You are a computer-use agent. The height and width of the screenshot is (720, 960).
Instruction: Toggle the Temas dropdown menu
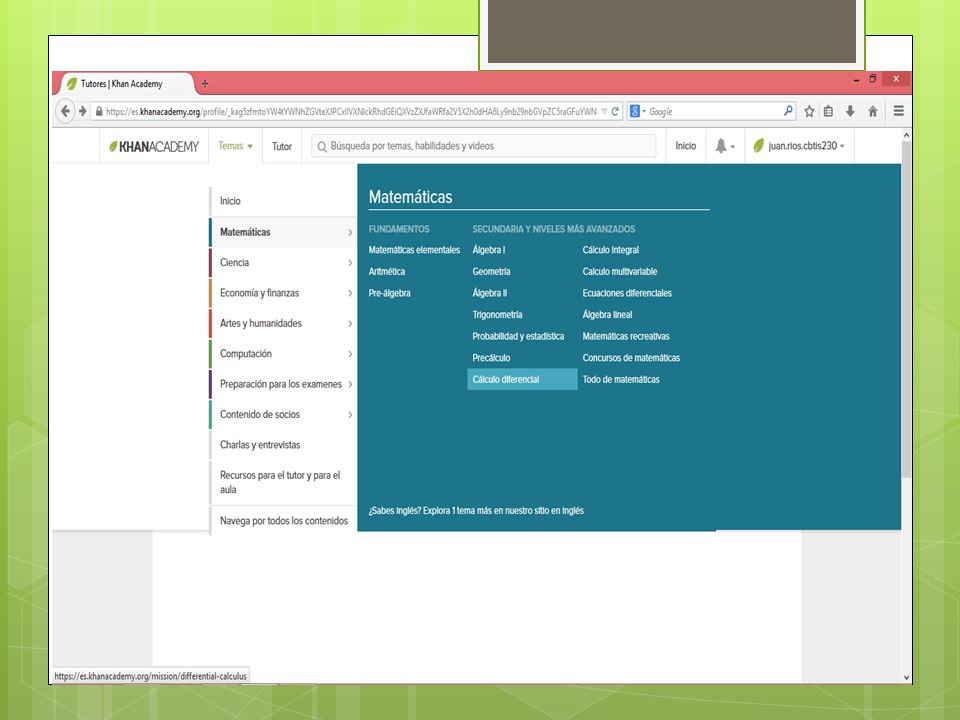[x=236, y=146]
